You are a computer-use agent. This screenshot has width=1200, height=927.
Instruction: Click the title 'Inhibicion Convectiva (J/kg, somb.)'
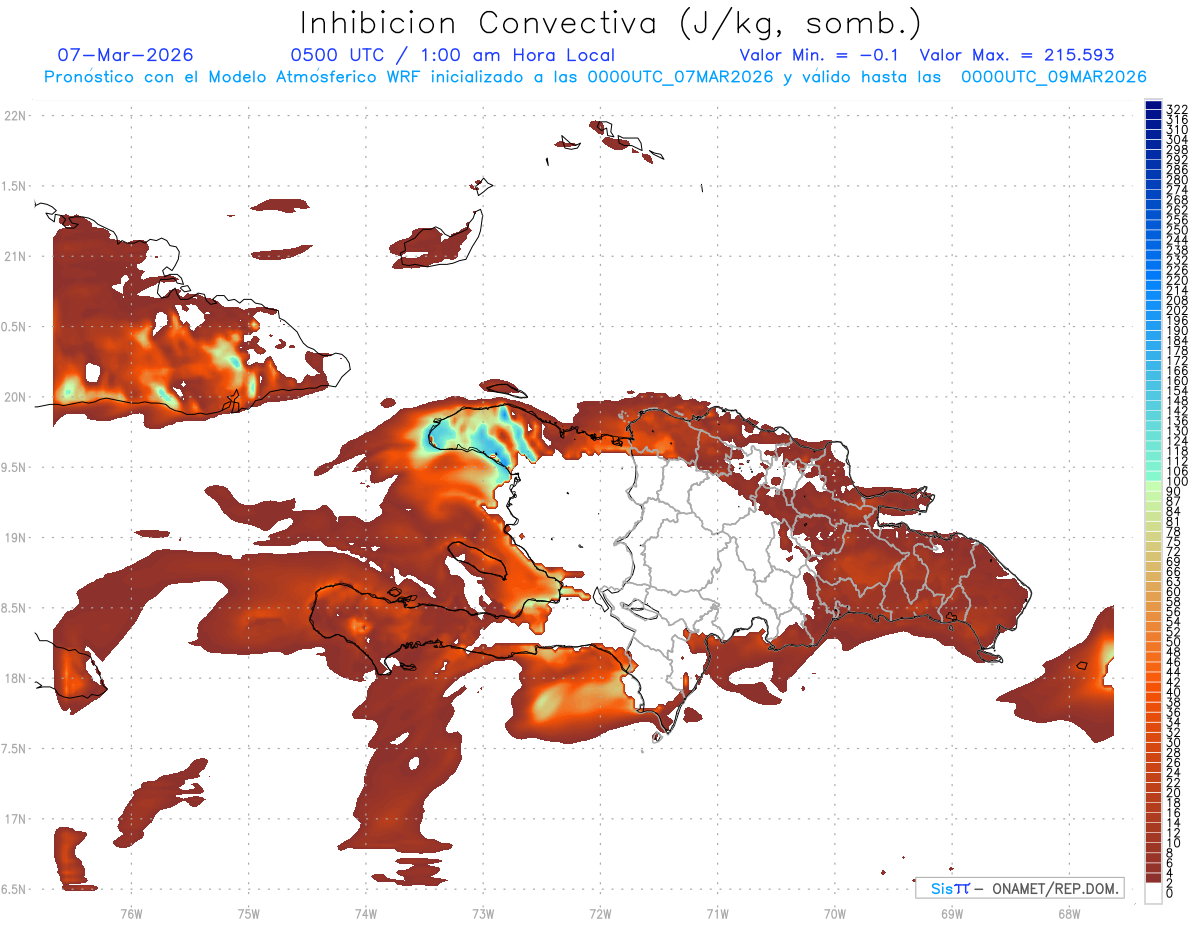pos(611,23)
